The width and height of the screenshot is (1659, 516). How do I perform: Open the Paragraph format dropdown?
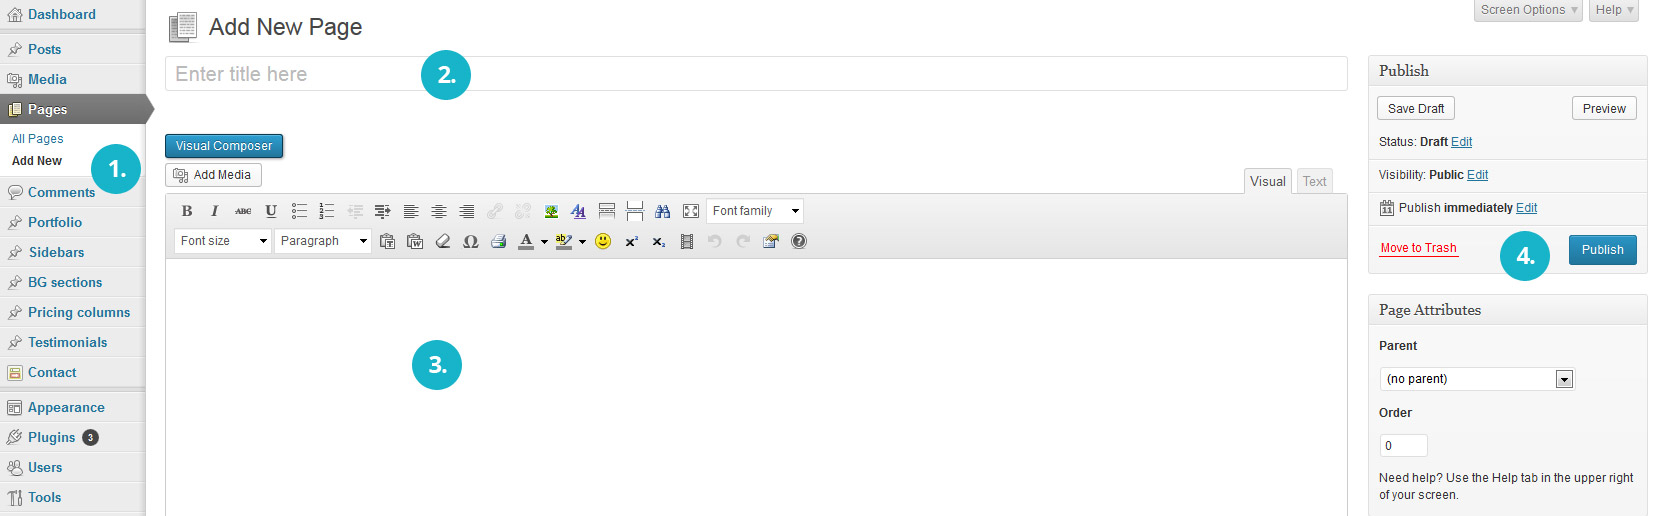coord(323,241)
